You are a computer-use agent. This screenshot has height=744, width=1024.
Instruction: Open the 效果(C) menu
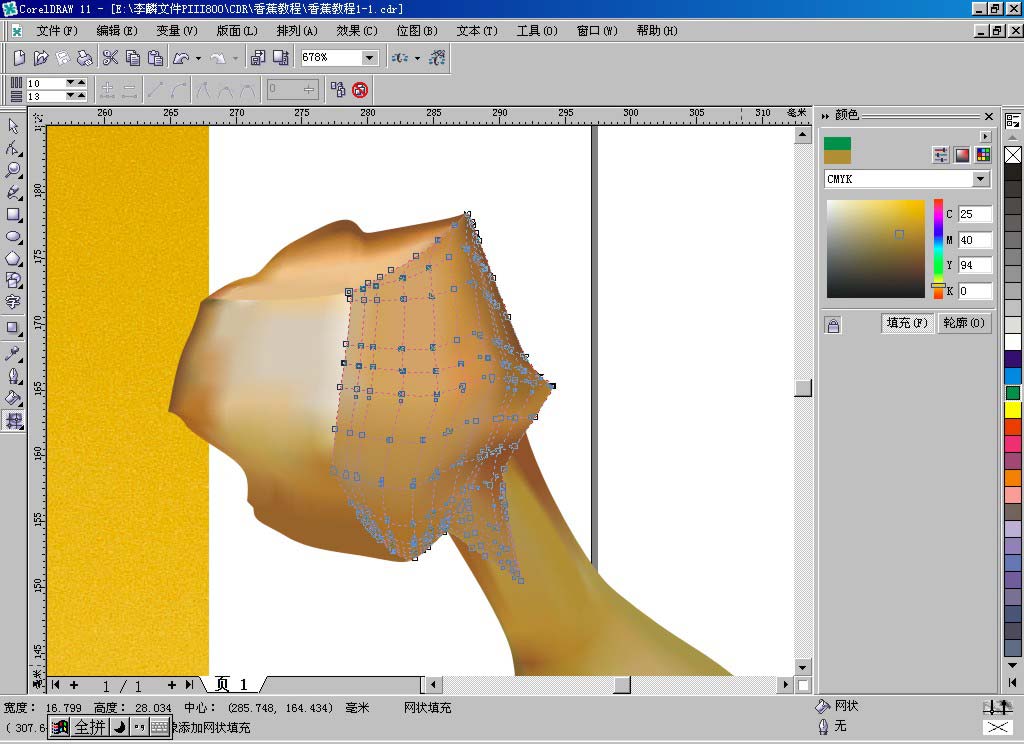(x=356, y=31)
